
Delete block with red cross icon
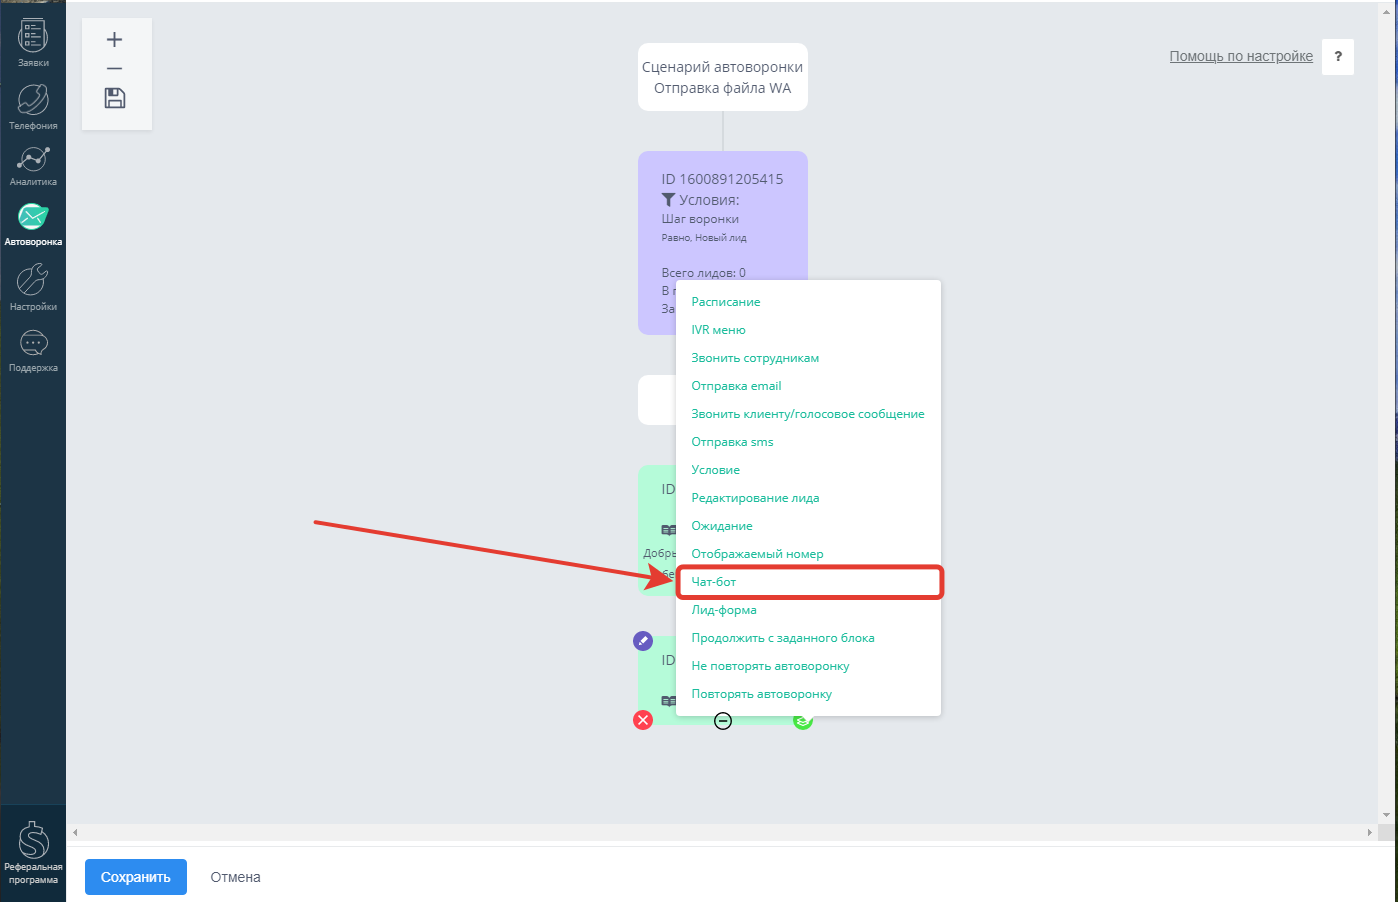[x=643, y=720]
